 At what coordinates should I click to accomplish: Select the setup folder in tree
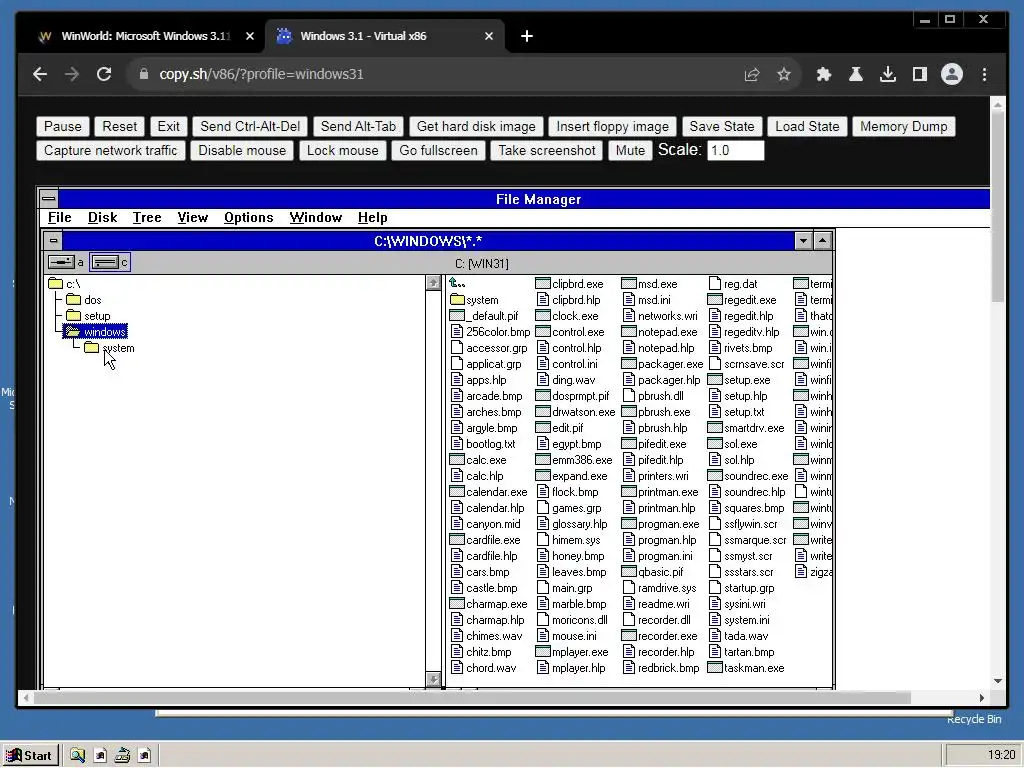coord(89,316)
